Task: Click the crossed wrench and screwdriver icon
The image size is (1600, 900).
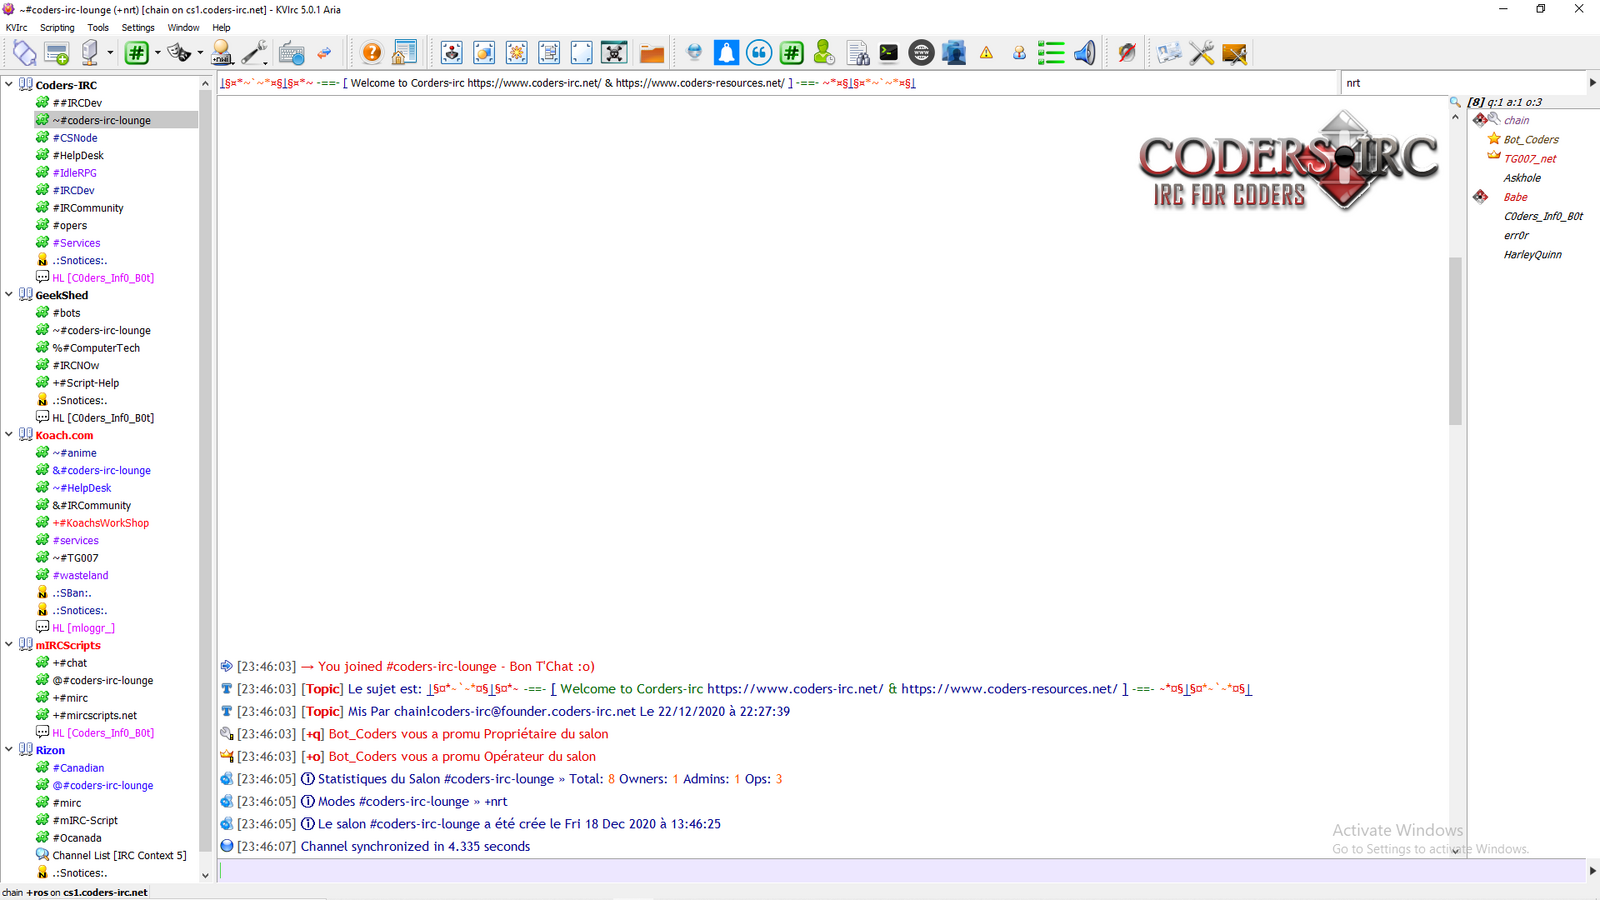Action: 1202,53
